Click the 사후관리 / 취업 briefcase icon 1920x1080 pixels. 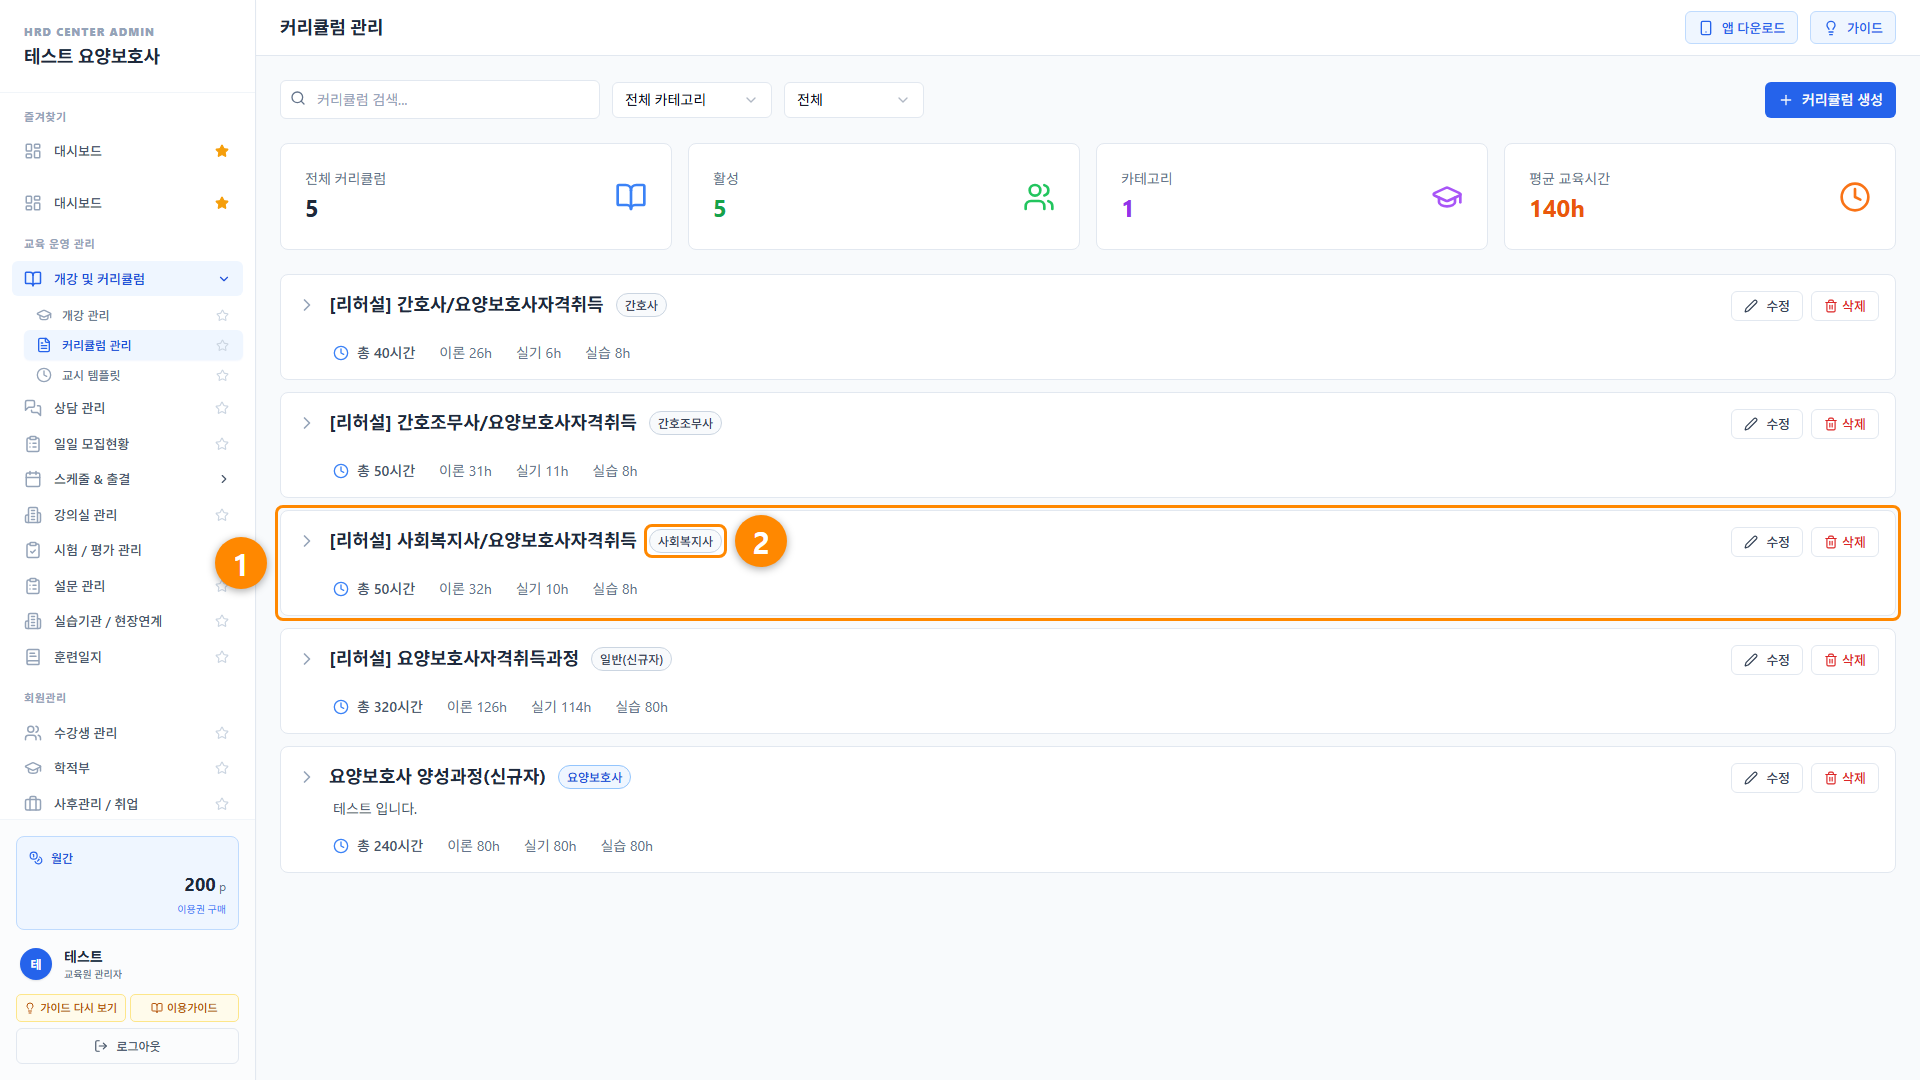click(x=33, y=804)
